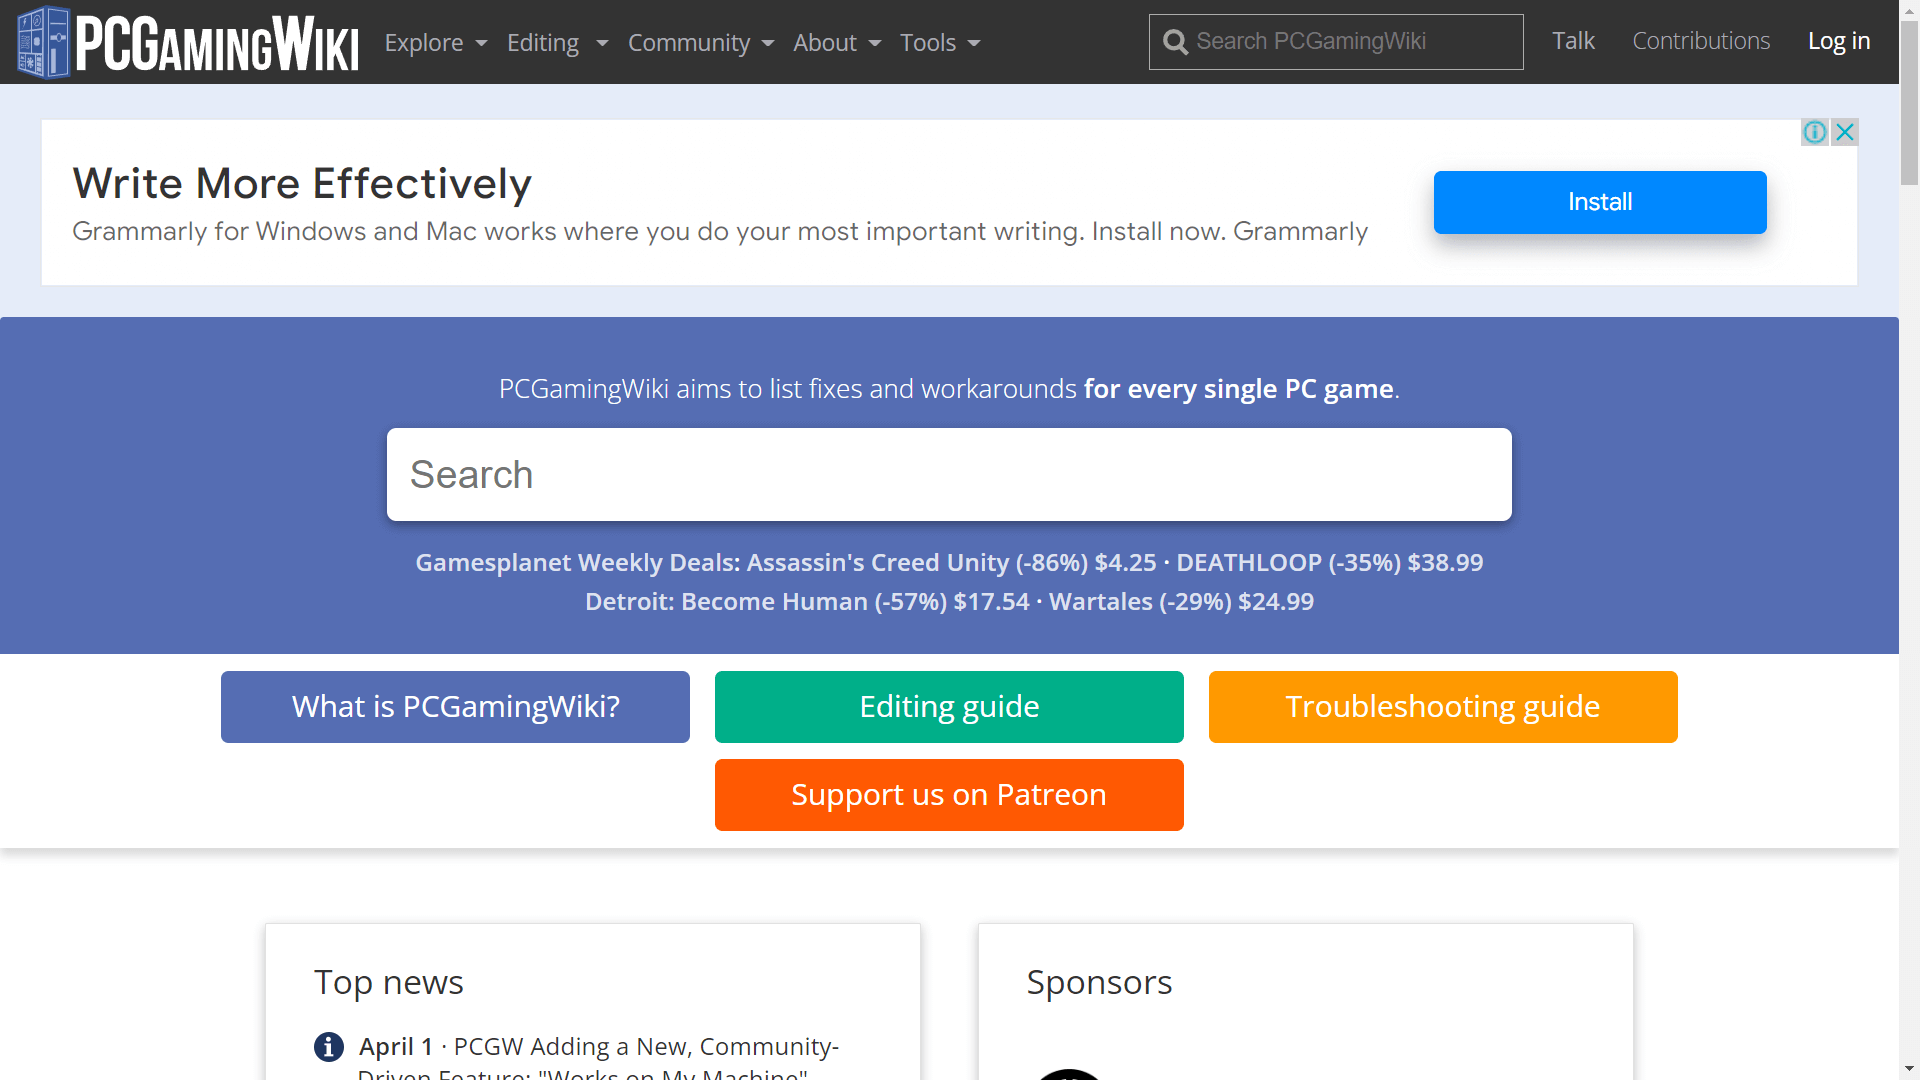Click the Talk link in header
This screenshot has width=1920, height=1080.
coord(1573,41)
